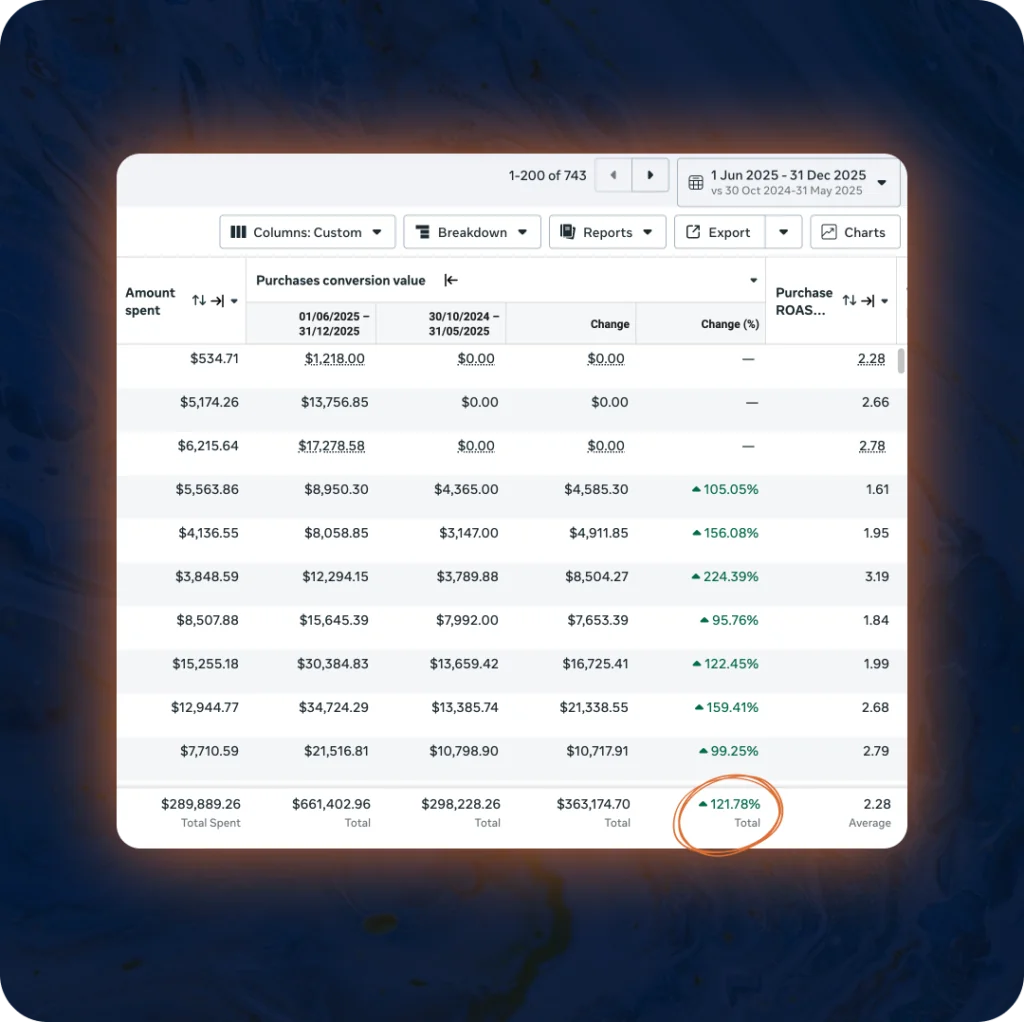Click the vertical scrollbar of the table

901,361
